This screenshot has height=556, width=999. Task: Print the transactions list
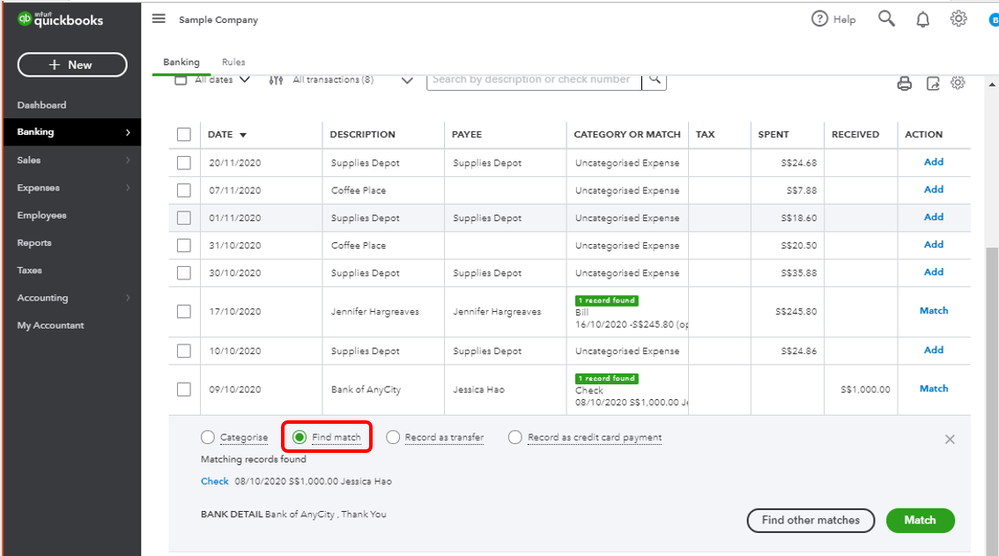(x=904, y=84)
